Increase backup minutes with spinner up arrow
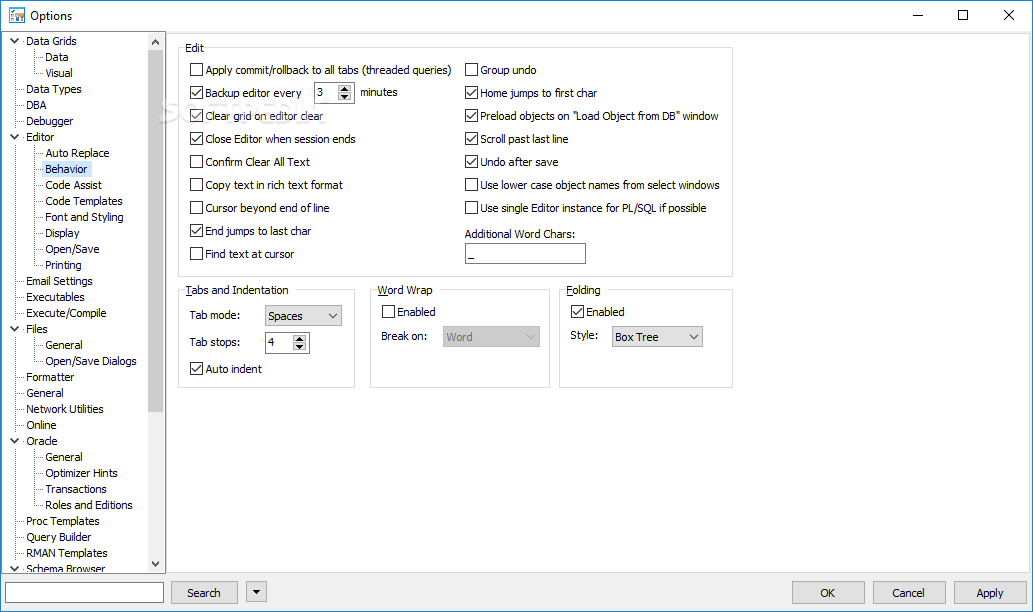 344,88
